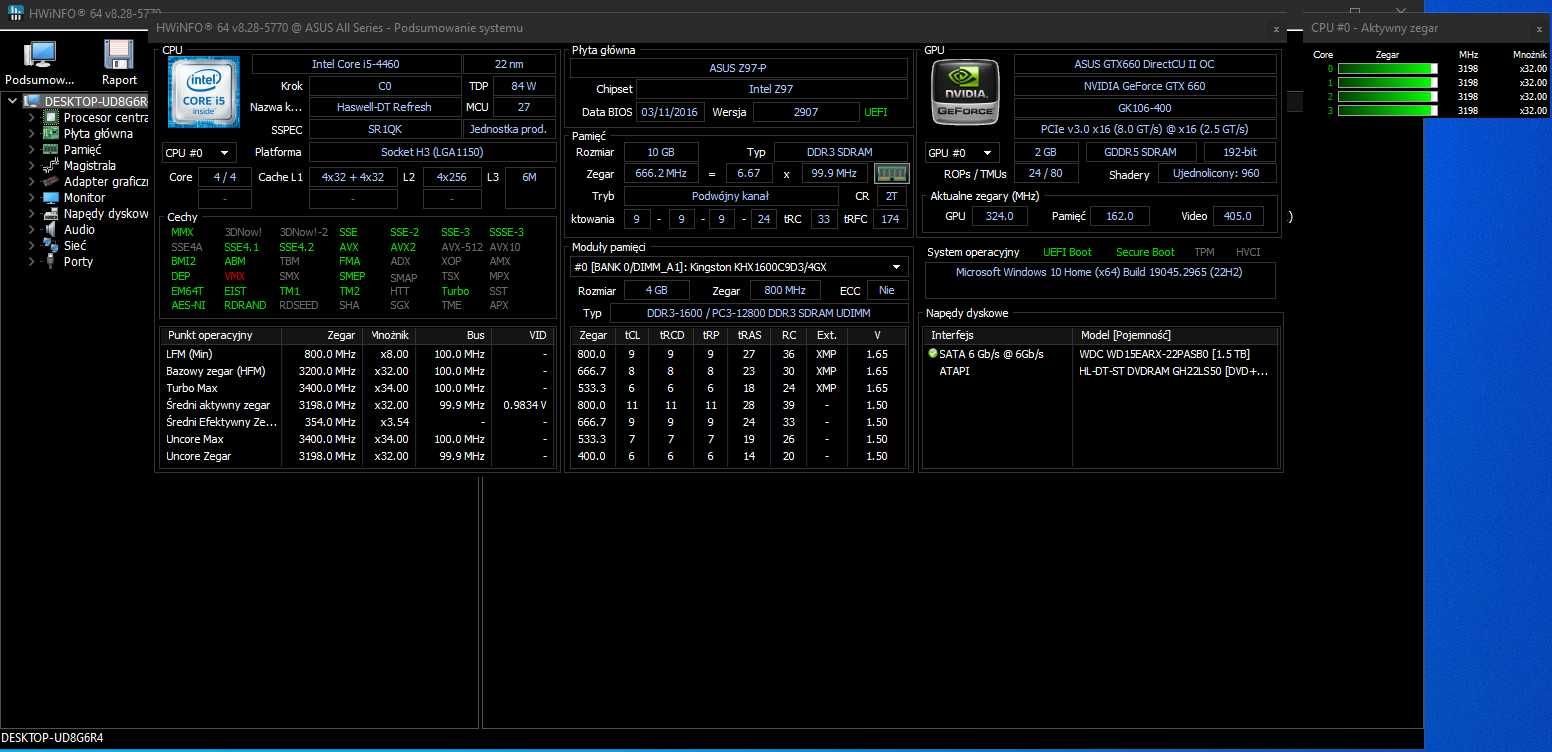Click the red VMX feature flag
This screenshot has width=1552, height=752.
point(235,276)
